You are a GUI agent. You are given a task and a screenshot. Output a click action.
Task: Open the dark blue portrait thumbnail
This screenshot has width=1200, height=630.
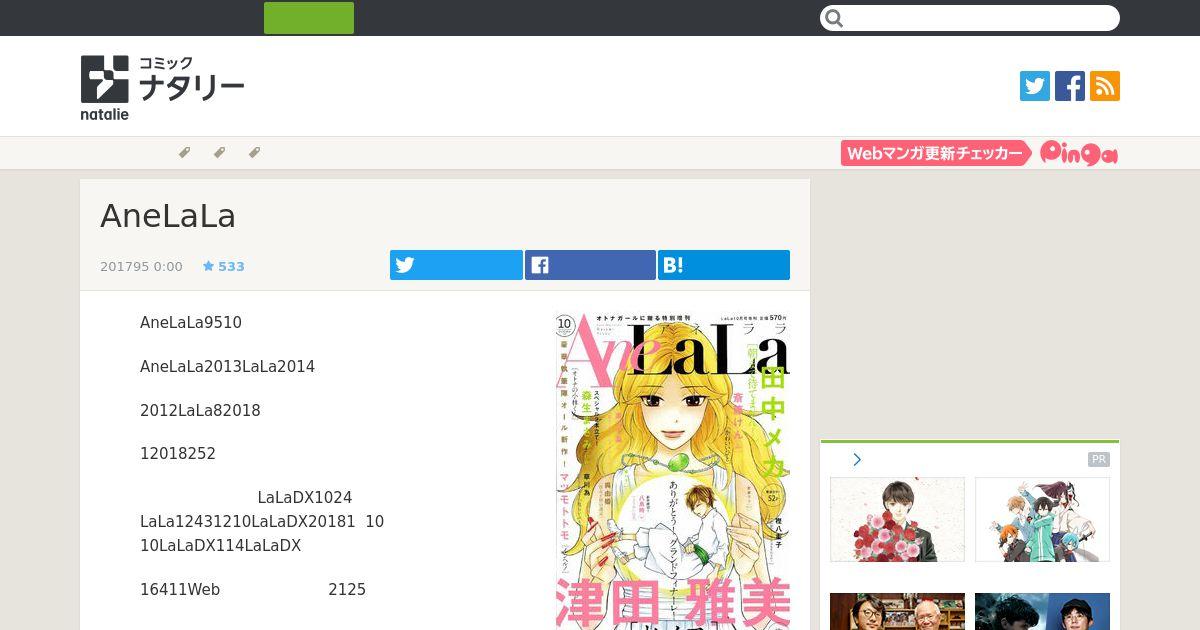(x=1042, y=611)
